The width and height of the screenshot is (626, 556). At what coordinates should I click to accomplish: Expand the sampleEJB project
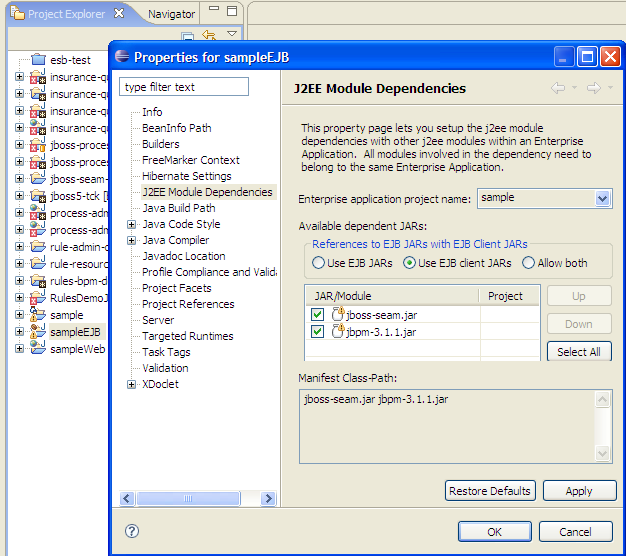(x=19, y=332)
